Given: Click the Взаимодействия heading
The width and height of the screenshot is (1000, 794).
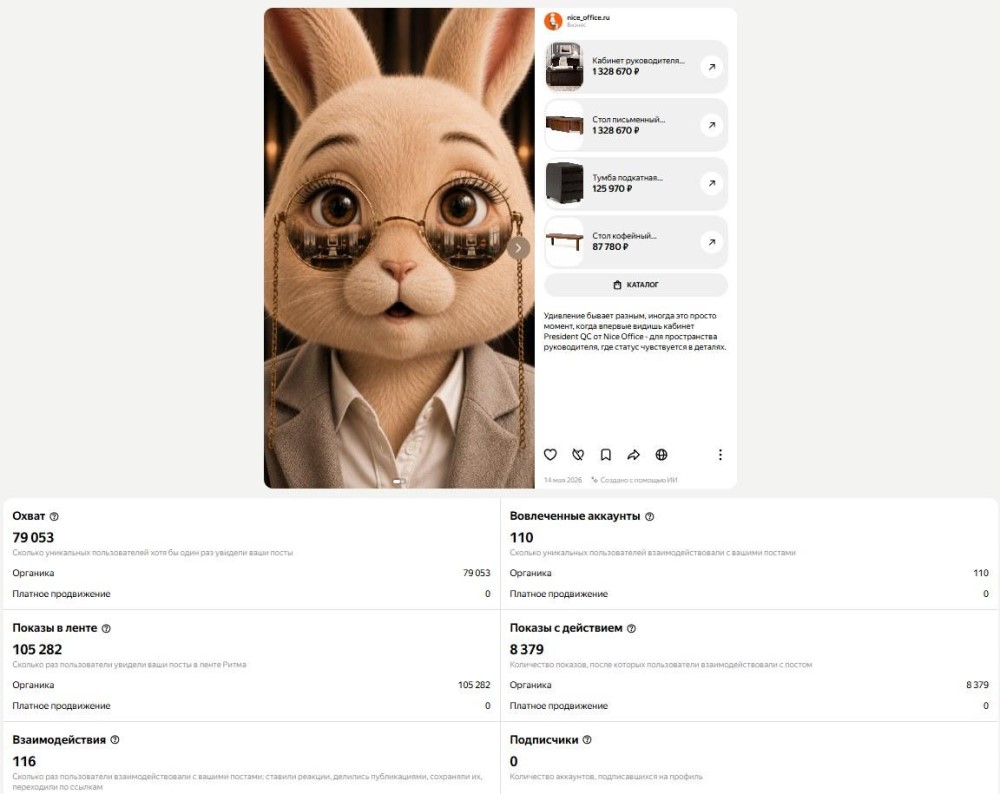Looking at the screenshot, I should [x=59, y=740].
